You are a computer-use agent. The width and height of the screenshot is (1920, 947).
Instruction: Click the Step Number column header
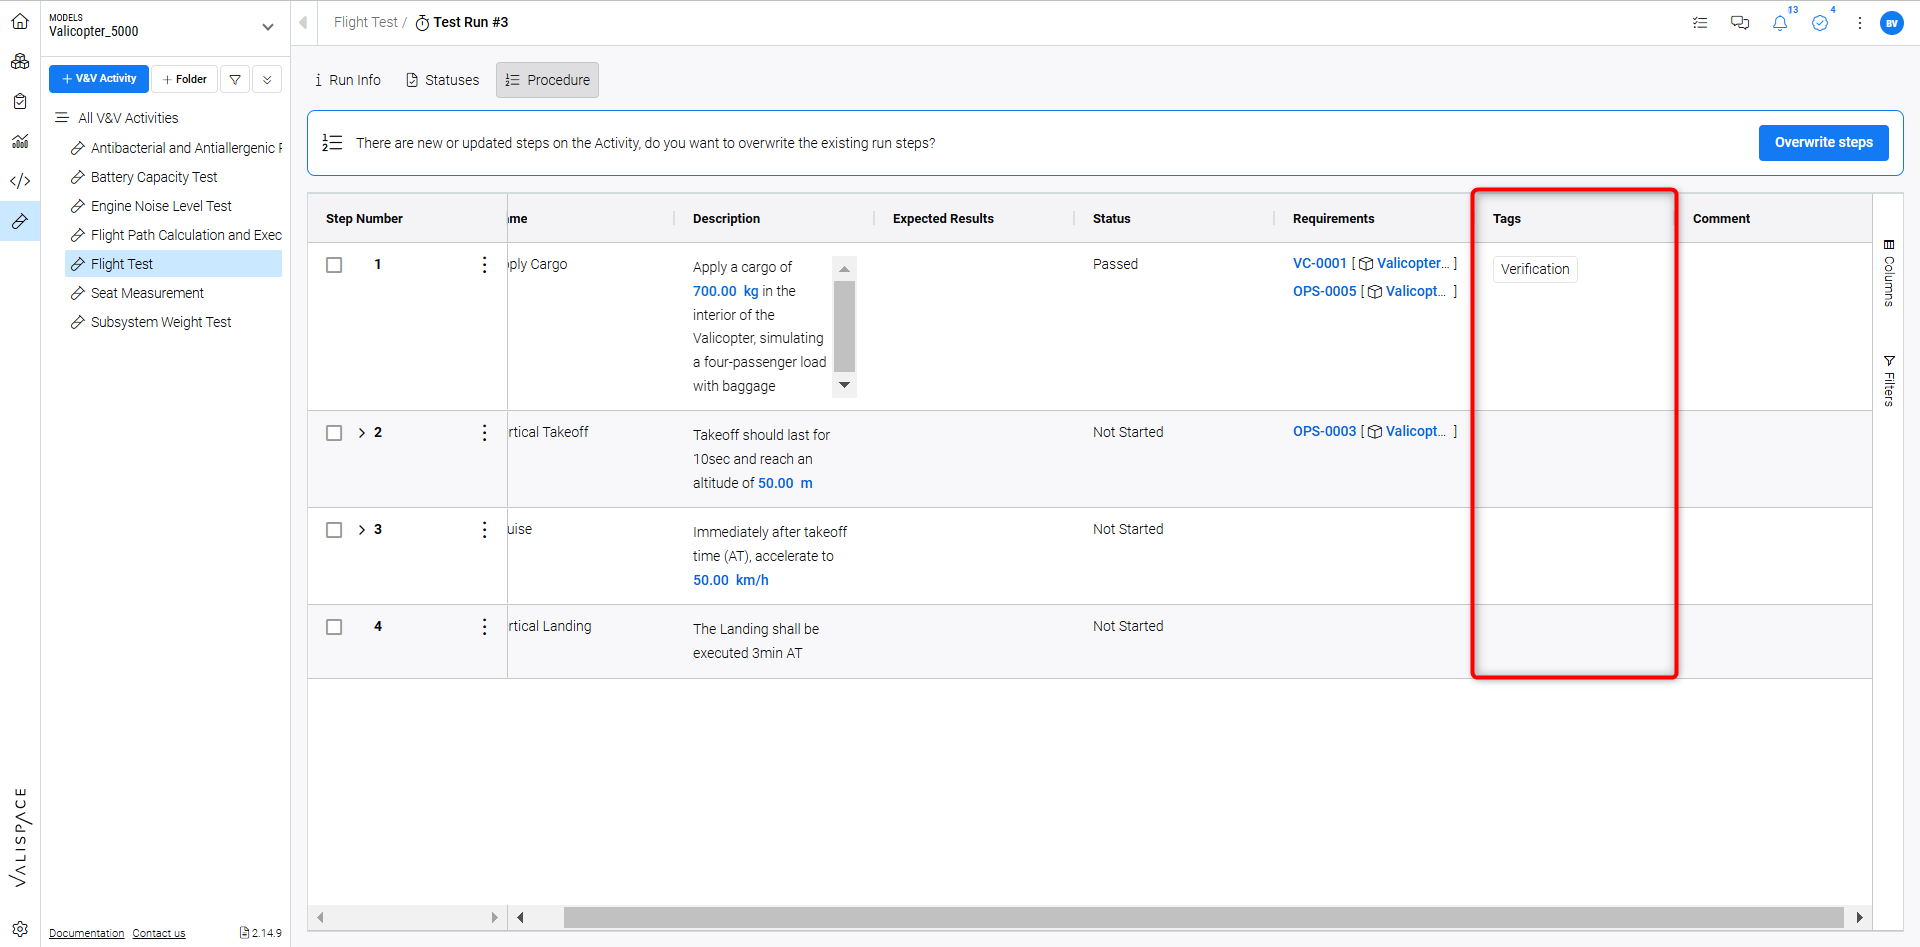point(364,218)
